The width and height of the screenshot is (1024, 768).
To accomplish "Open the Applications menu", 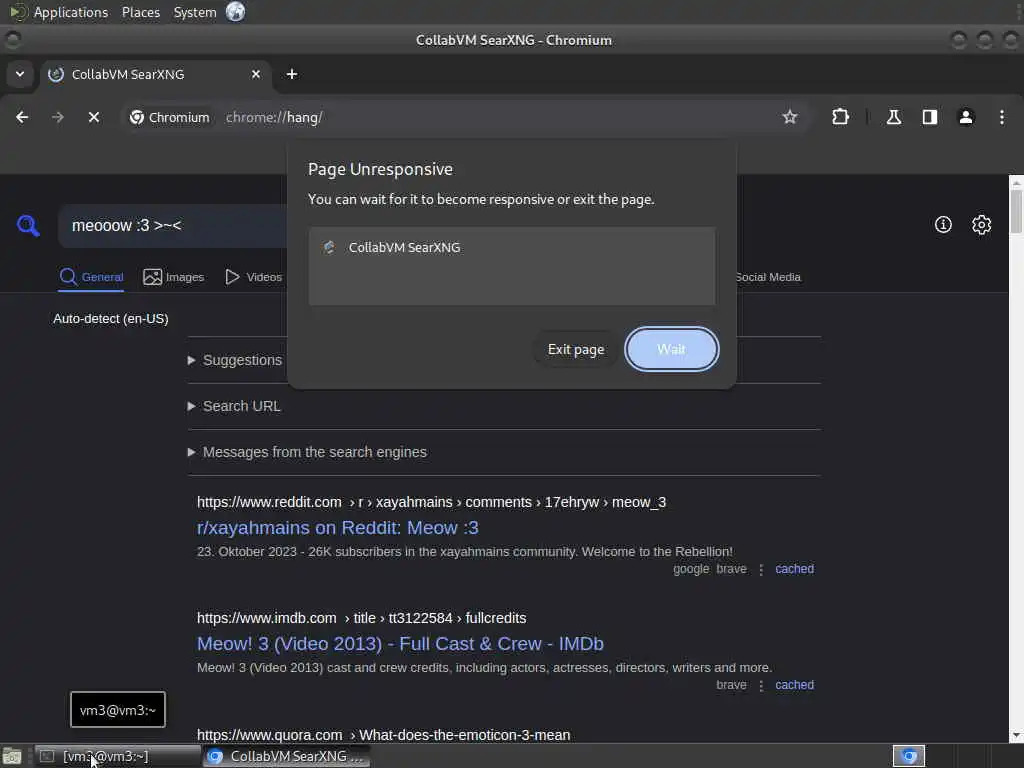I will tap(71, 12).
